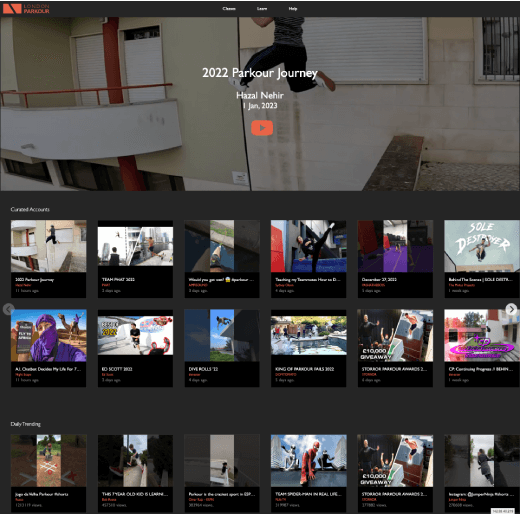Image resolution: width=520 pixels, height=514 pixels.
Task: Open STORROR PARKOUR AWARDS thumbnail in Daily Trending
Action: (395, 461)
